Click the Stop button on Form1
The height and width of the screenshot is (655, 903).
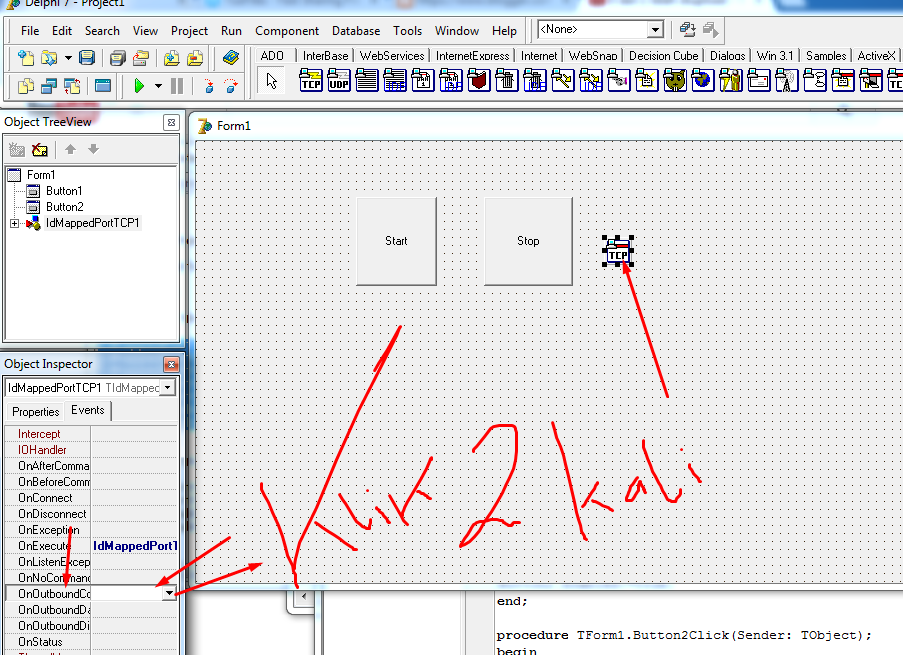(x=528, y=241)
